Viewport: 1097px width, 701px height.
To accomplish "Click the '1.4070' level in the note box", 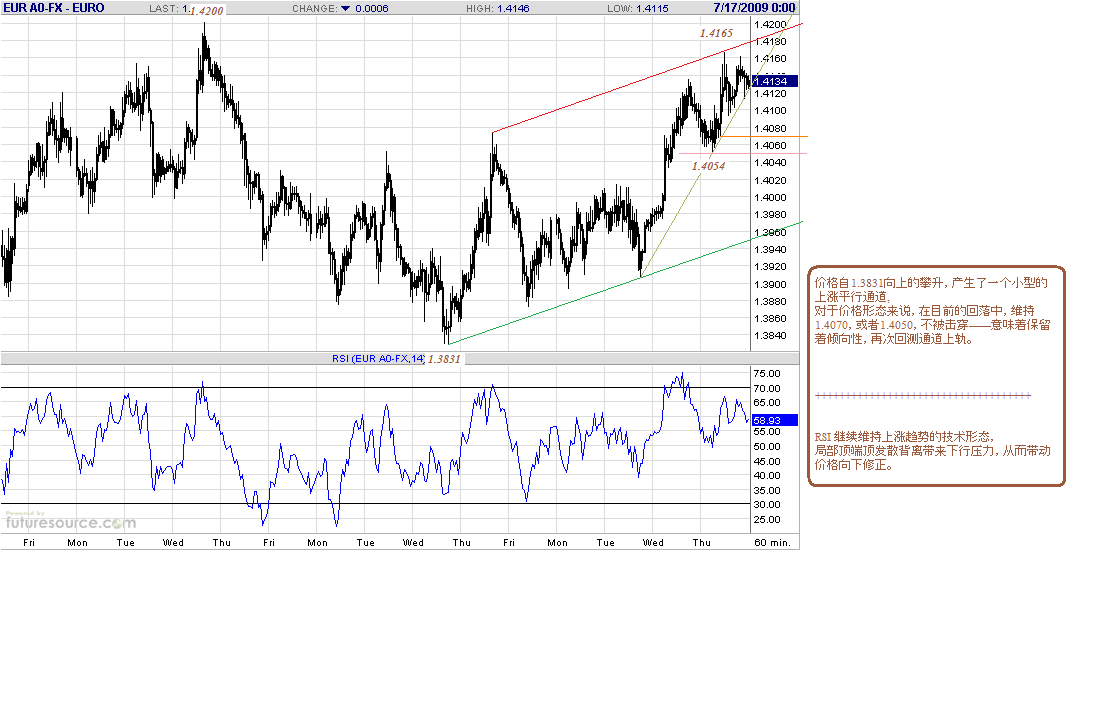I will point(830,325).
